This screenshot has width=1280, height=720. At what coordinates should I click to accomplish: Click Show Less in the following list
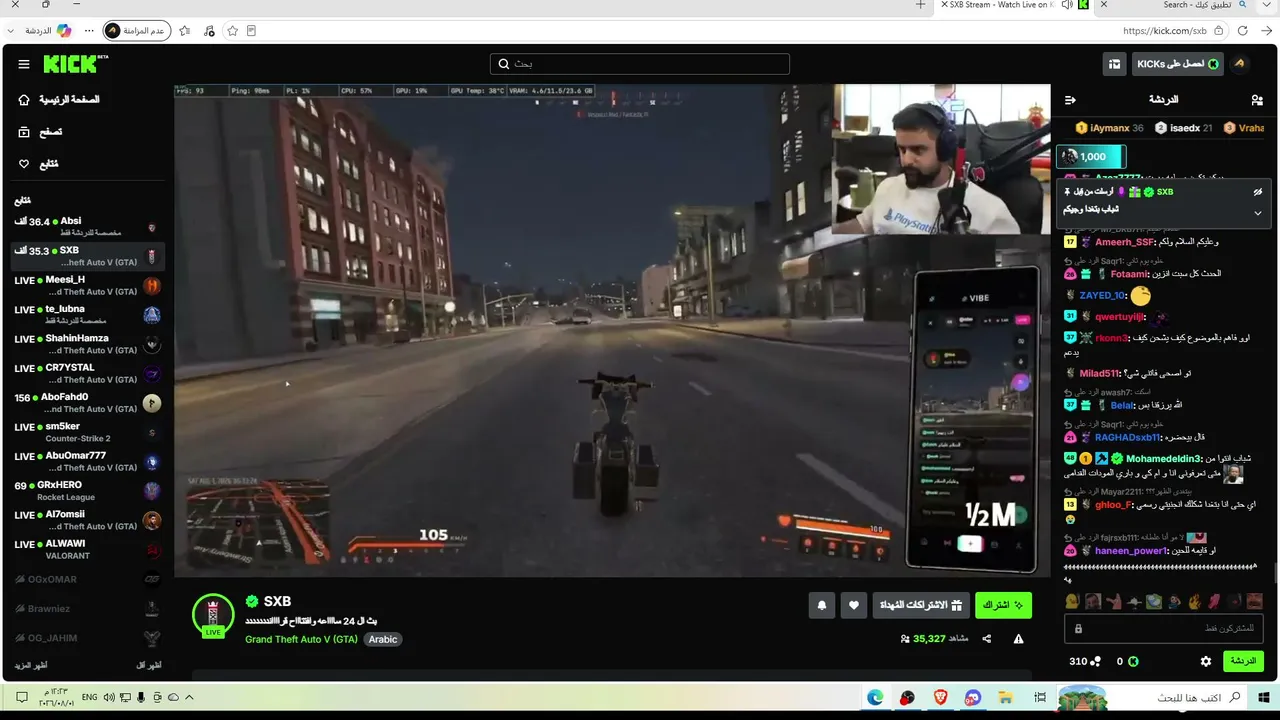tap(149, 665)
